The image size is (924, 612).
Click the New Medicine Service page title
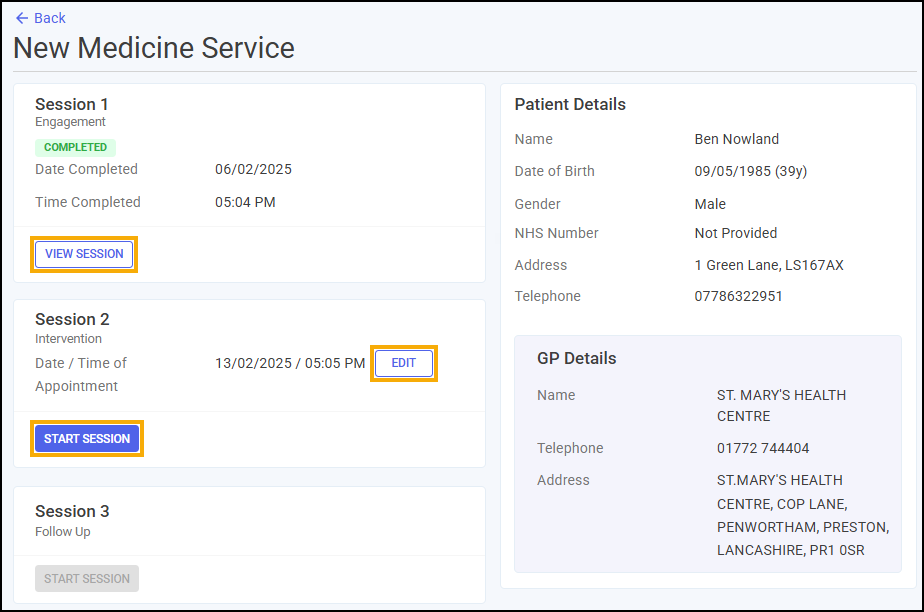click(x=154, y=48)
